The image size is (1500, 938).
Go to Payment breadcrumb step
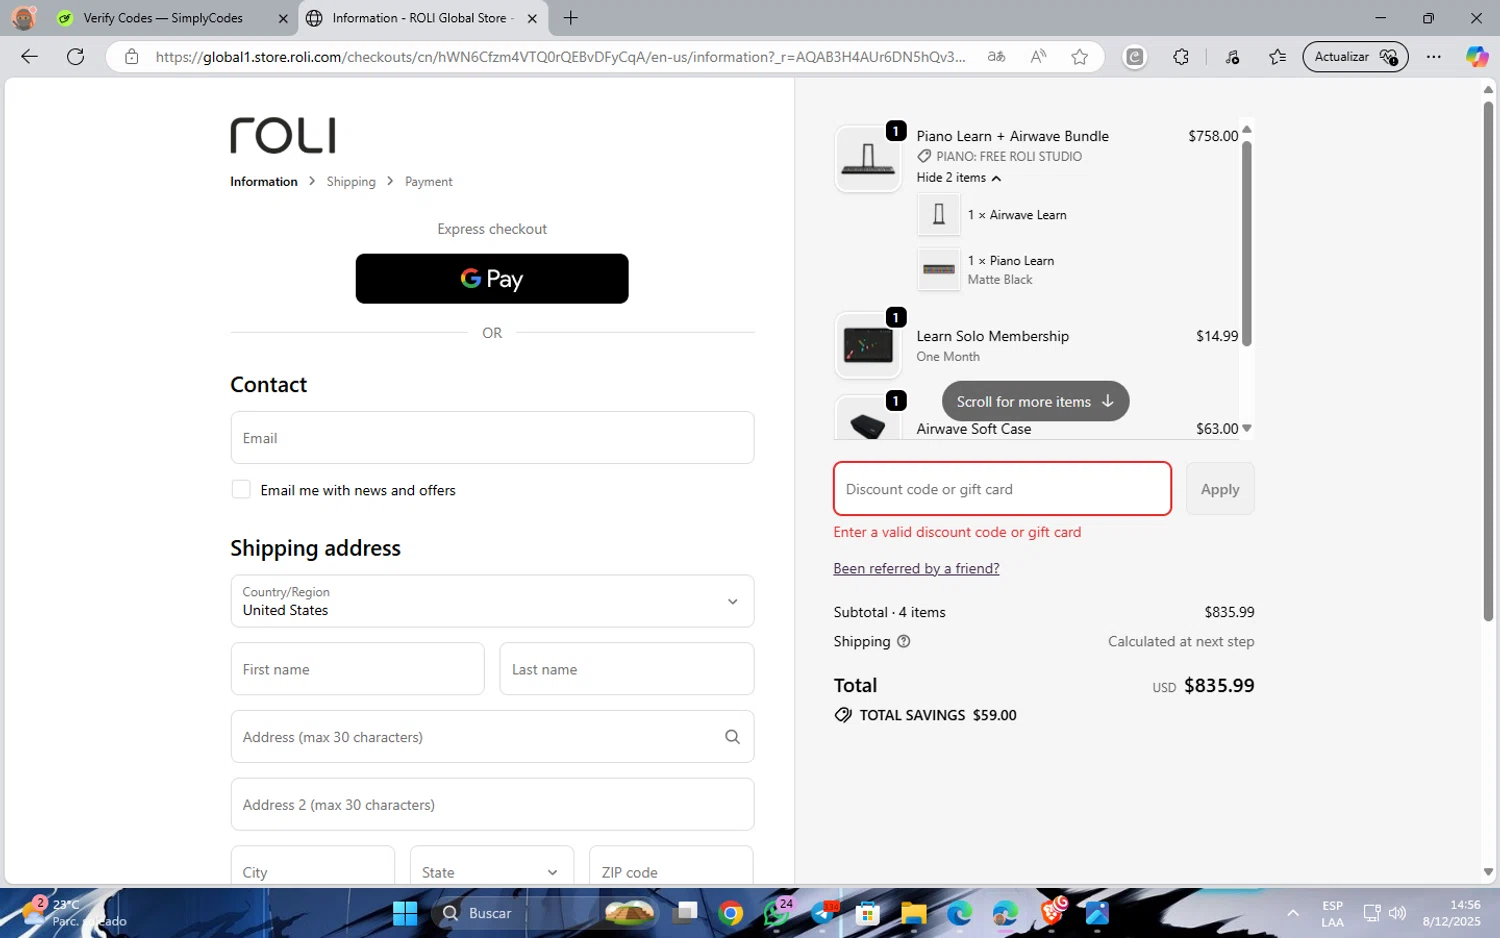click(x=429, y=182)
